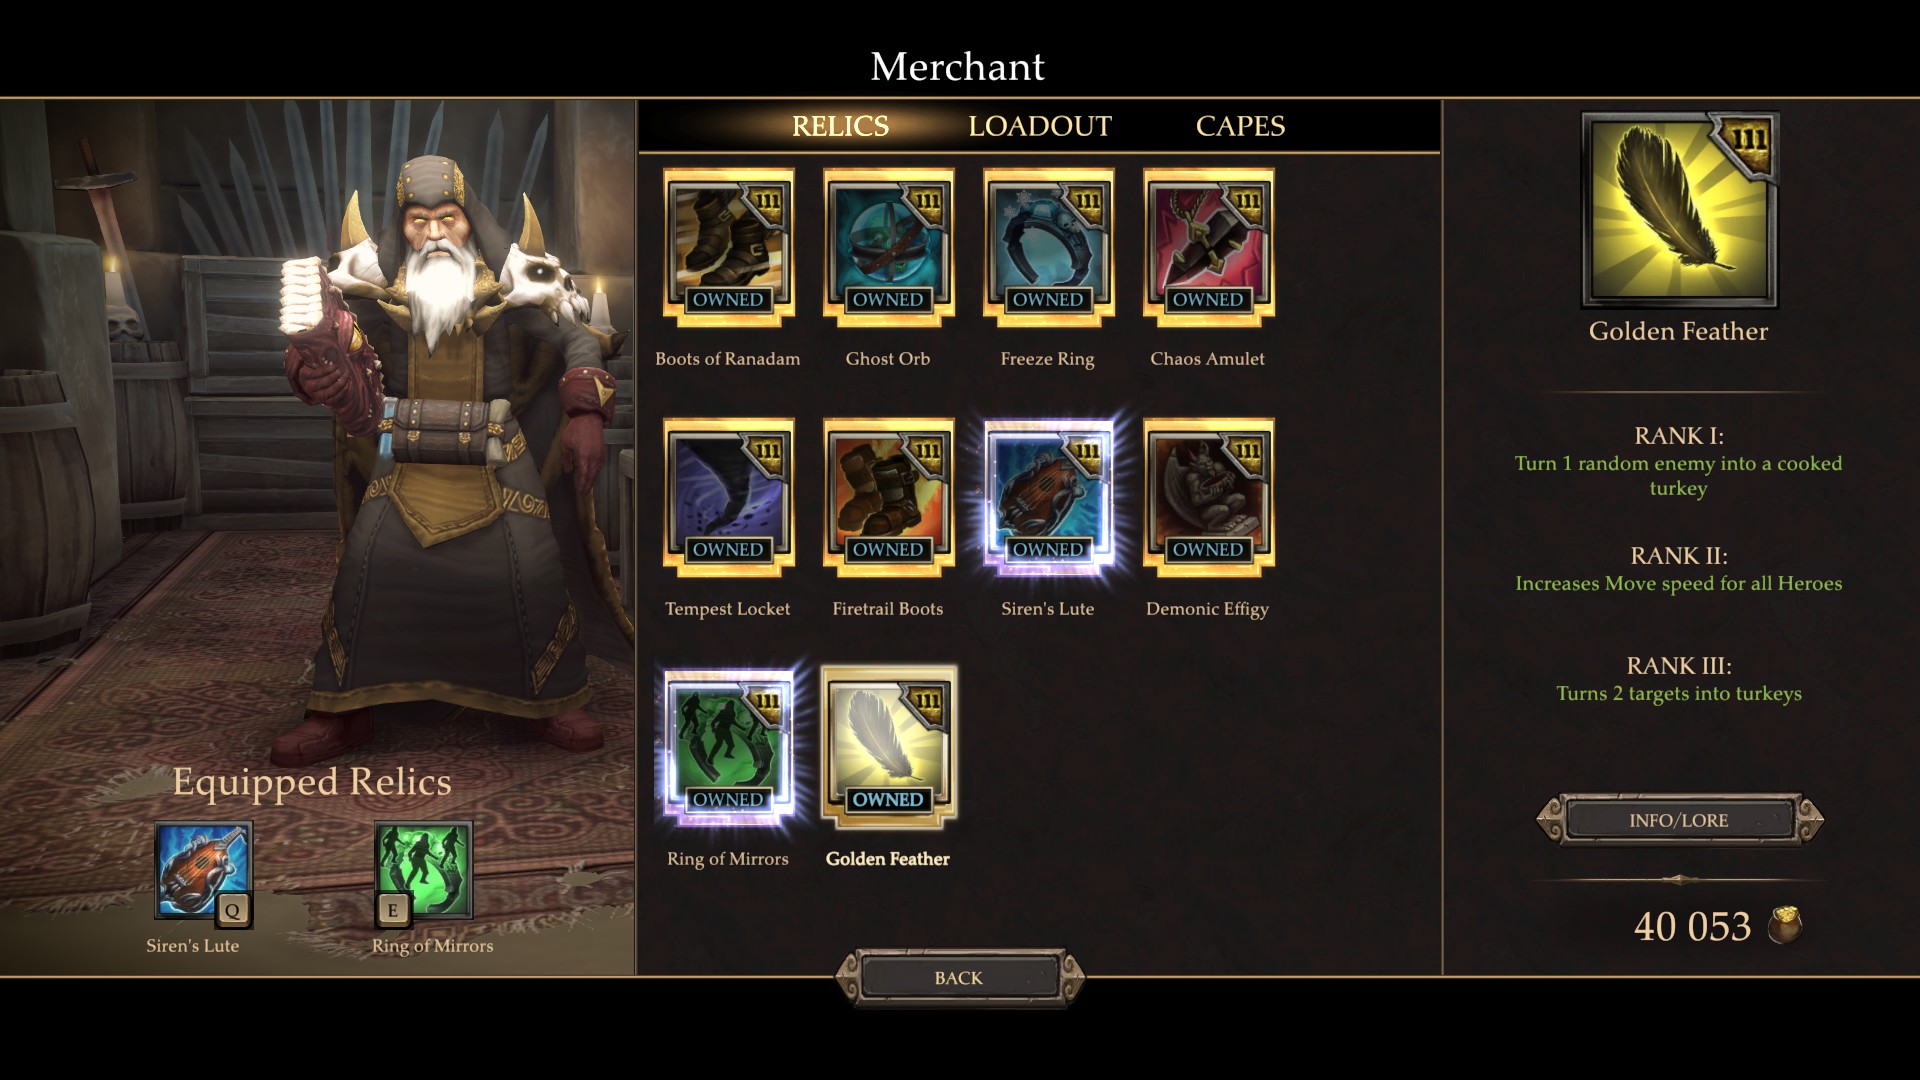Choose the Demonic Effigy relic
Image resolution: width=1920 pixels, height=1080 pixels.
(x=1208, y=497)
